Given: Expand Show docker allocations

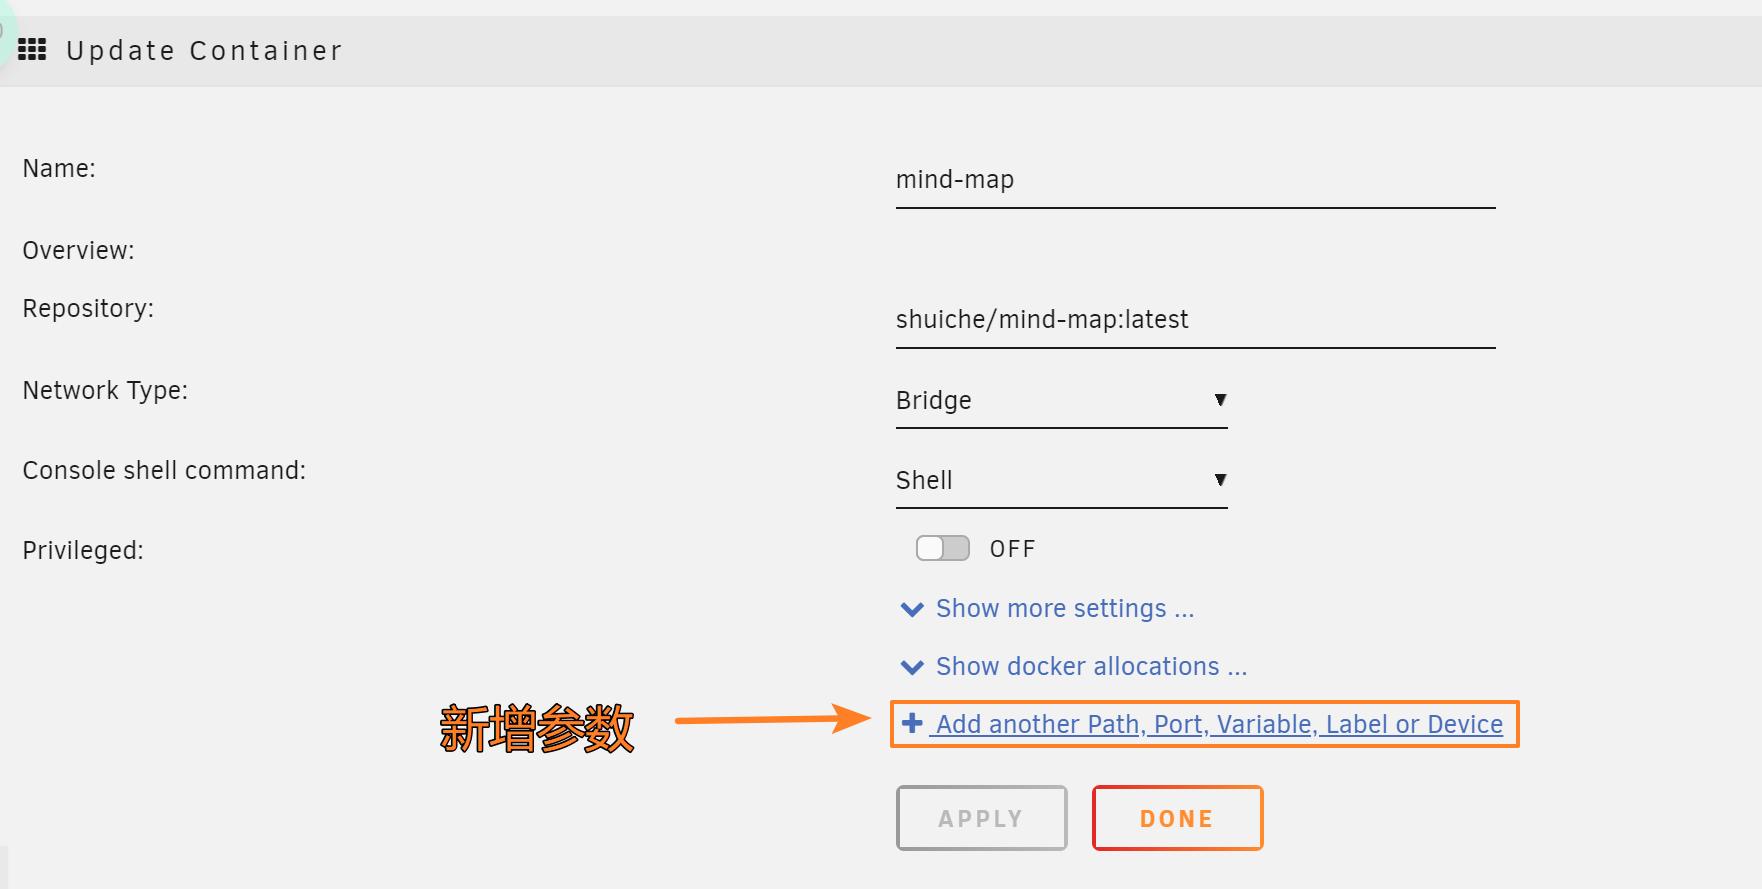Looking at the screenshot, I should coord(1091,667).
